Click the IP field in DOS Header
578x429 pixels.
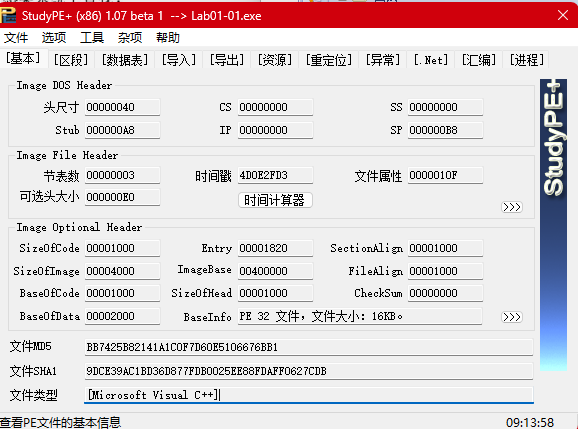coord(275,130)
